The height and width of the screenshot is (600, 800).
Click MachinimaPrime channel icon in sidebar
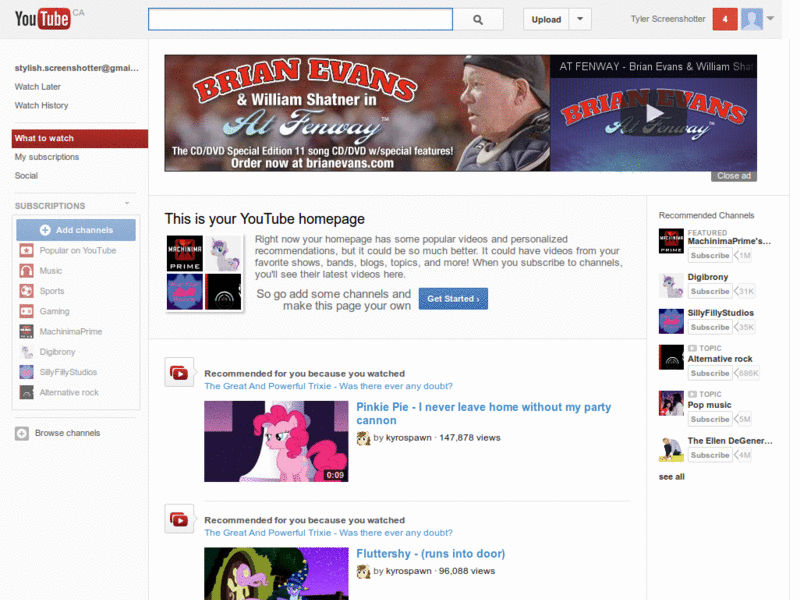(x=27, y=332)
